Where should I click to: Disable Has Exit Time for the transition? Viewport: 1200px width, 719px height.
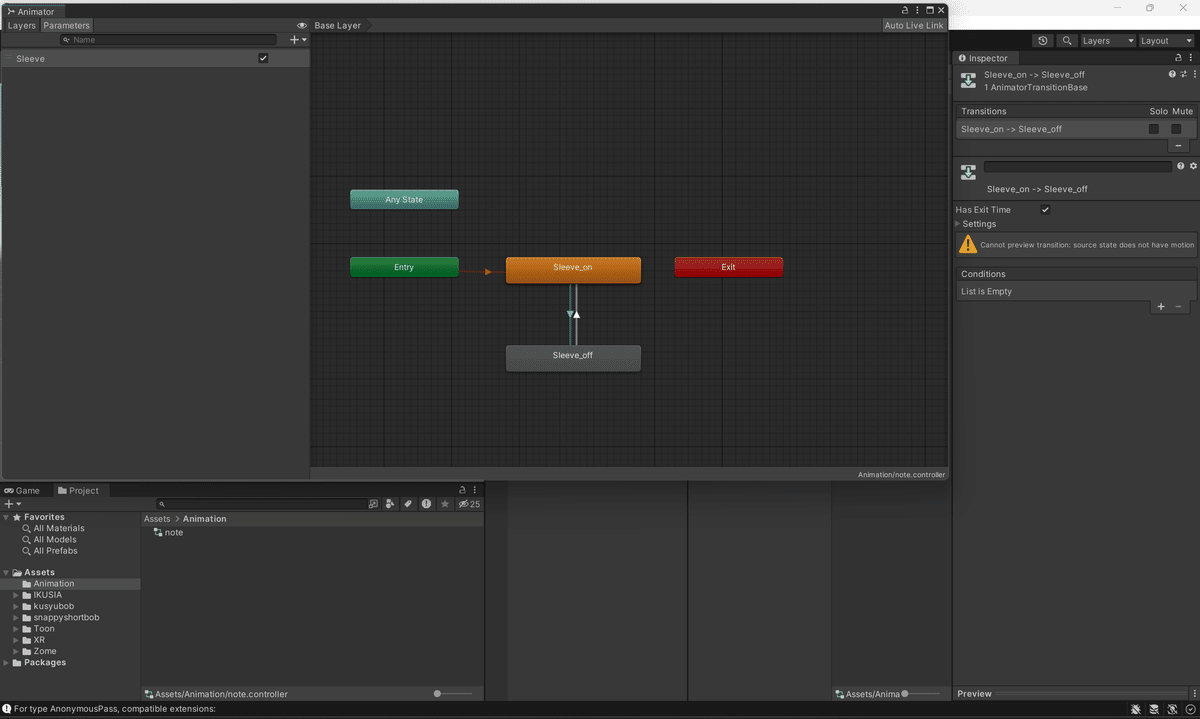(x=1045, y=209)
